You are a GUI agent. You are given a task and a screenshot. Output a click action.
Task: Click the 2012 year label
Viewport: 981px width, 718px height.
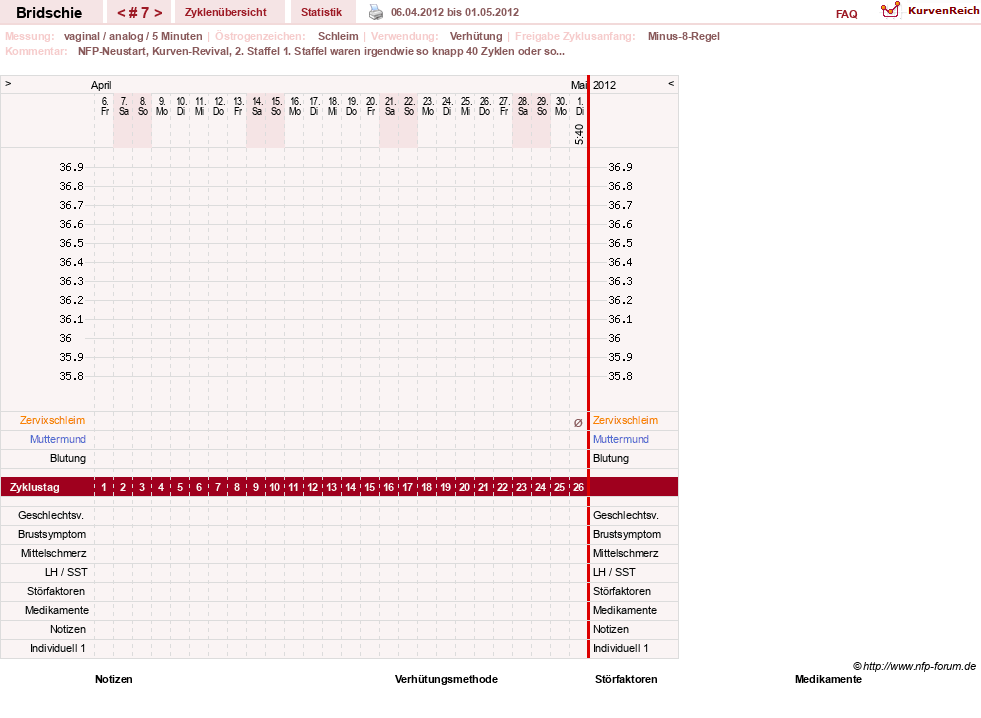click(604, 85)
